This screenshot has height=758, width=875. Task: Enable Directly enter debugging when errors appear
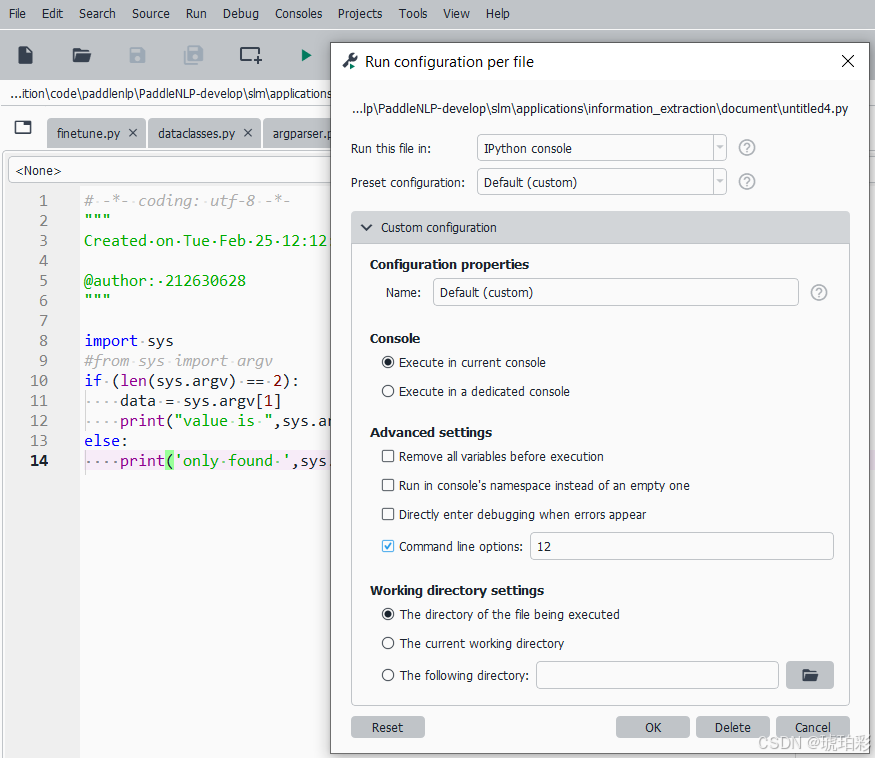tap(388, 514)
